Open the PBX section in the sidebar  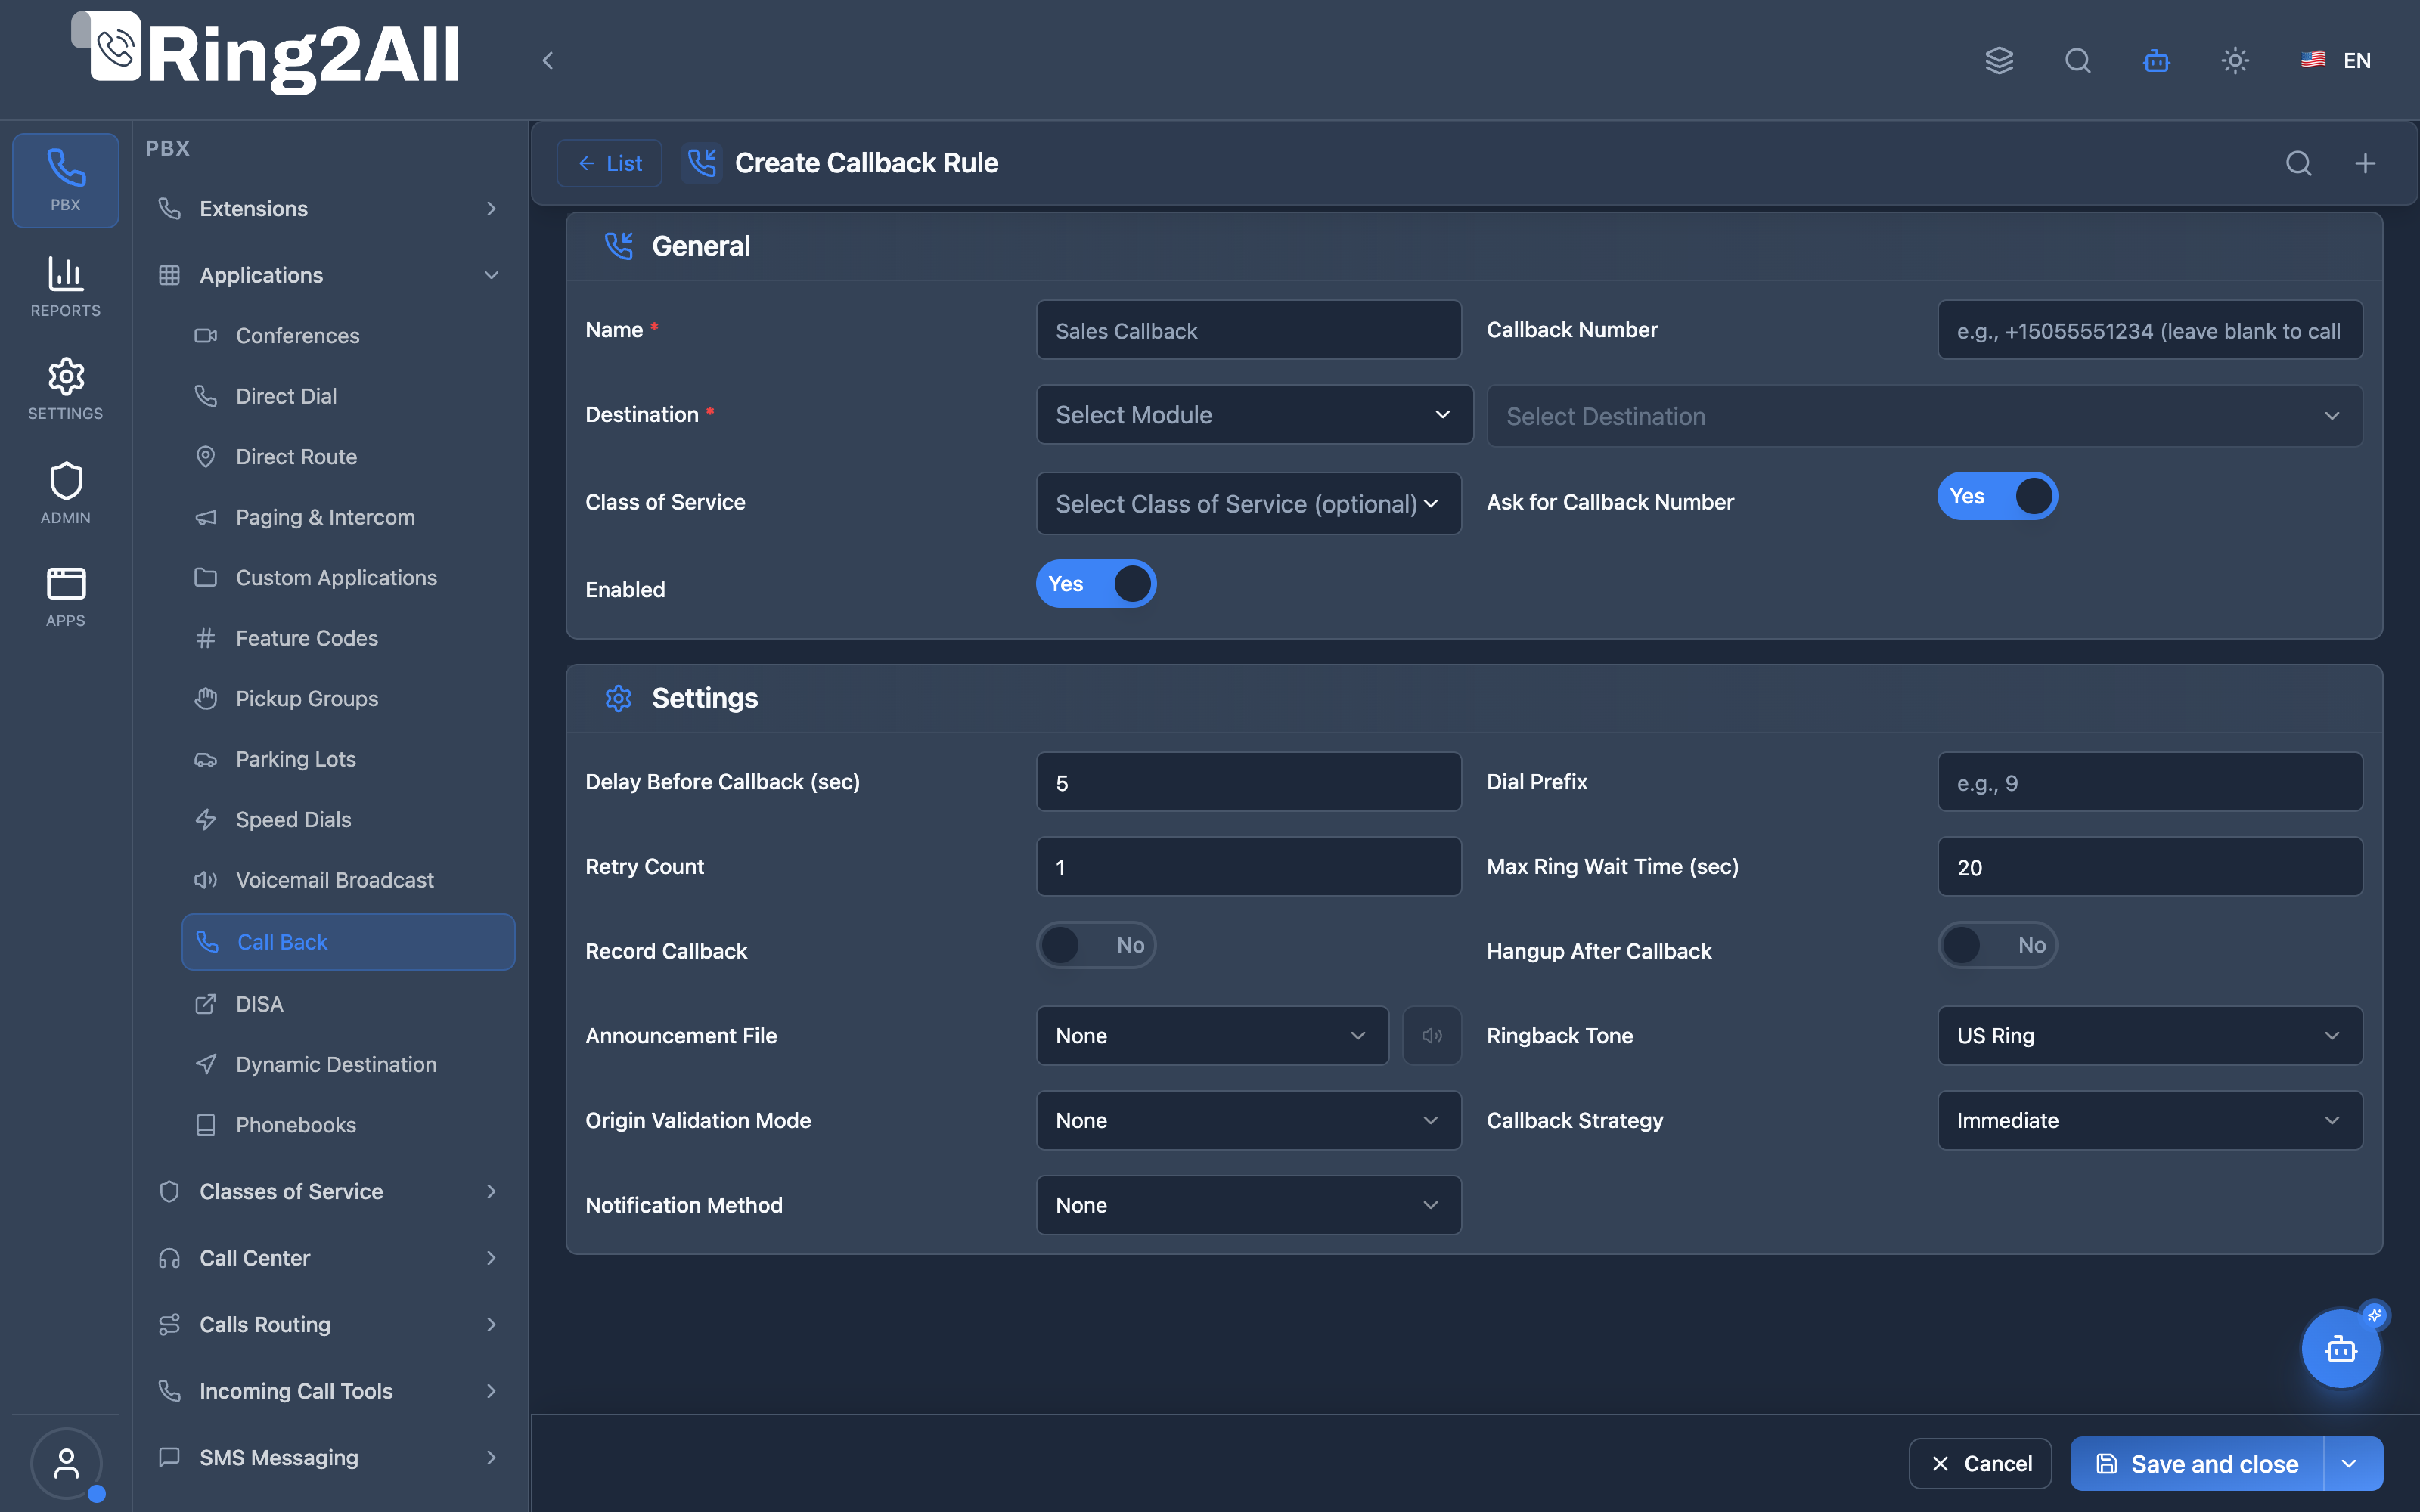[x=65, y=180]
